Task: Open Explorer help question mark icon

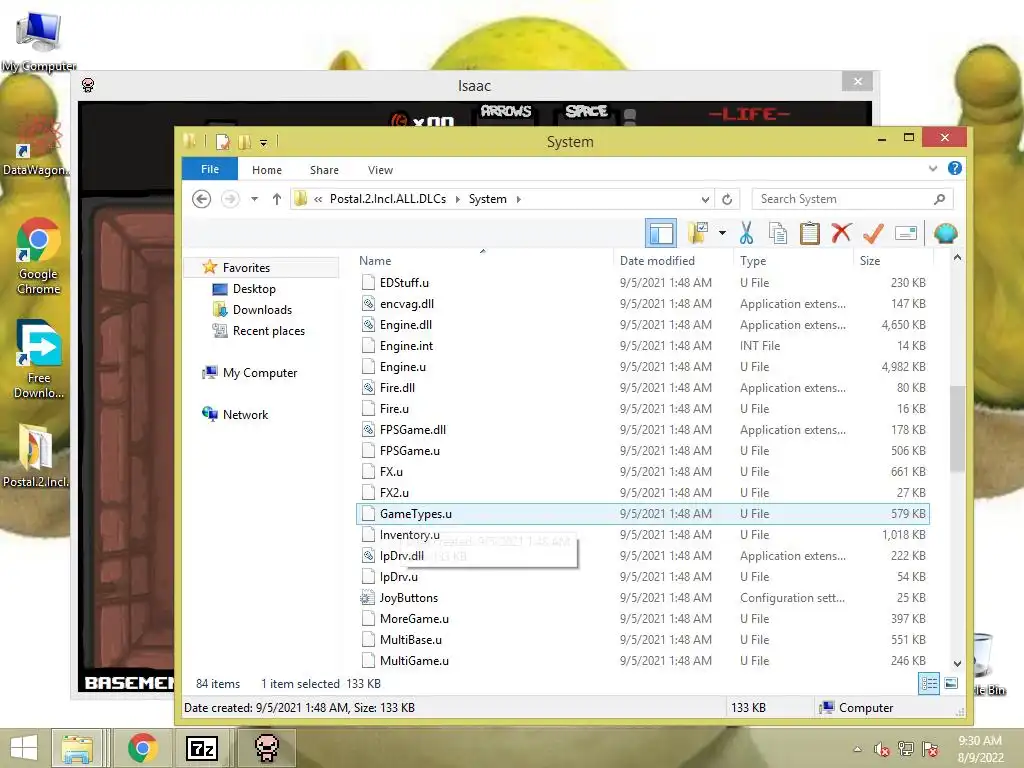Action: pos(954,168)
